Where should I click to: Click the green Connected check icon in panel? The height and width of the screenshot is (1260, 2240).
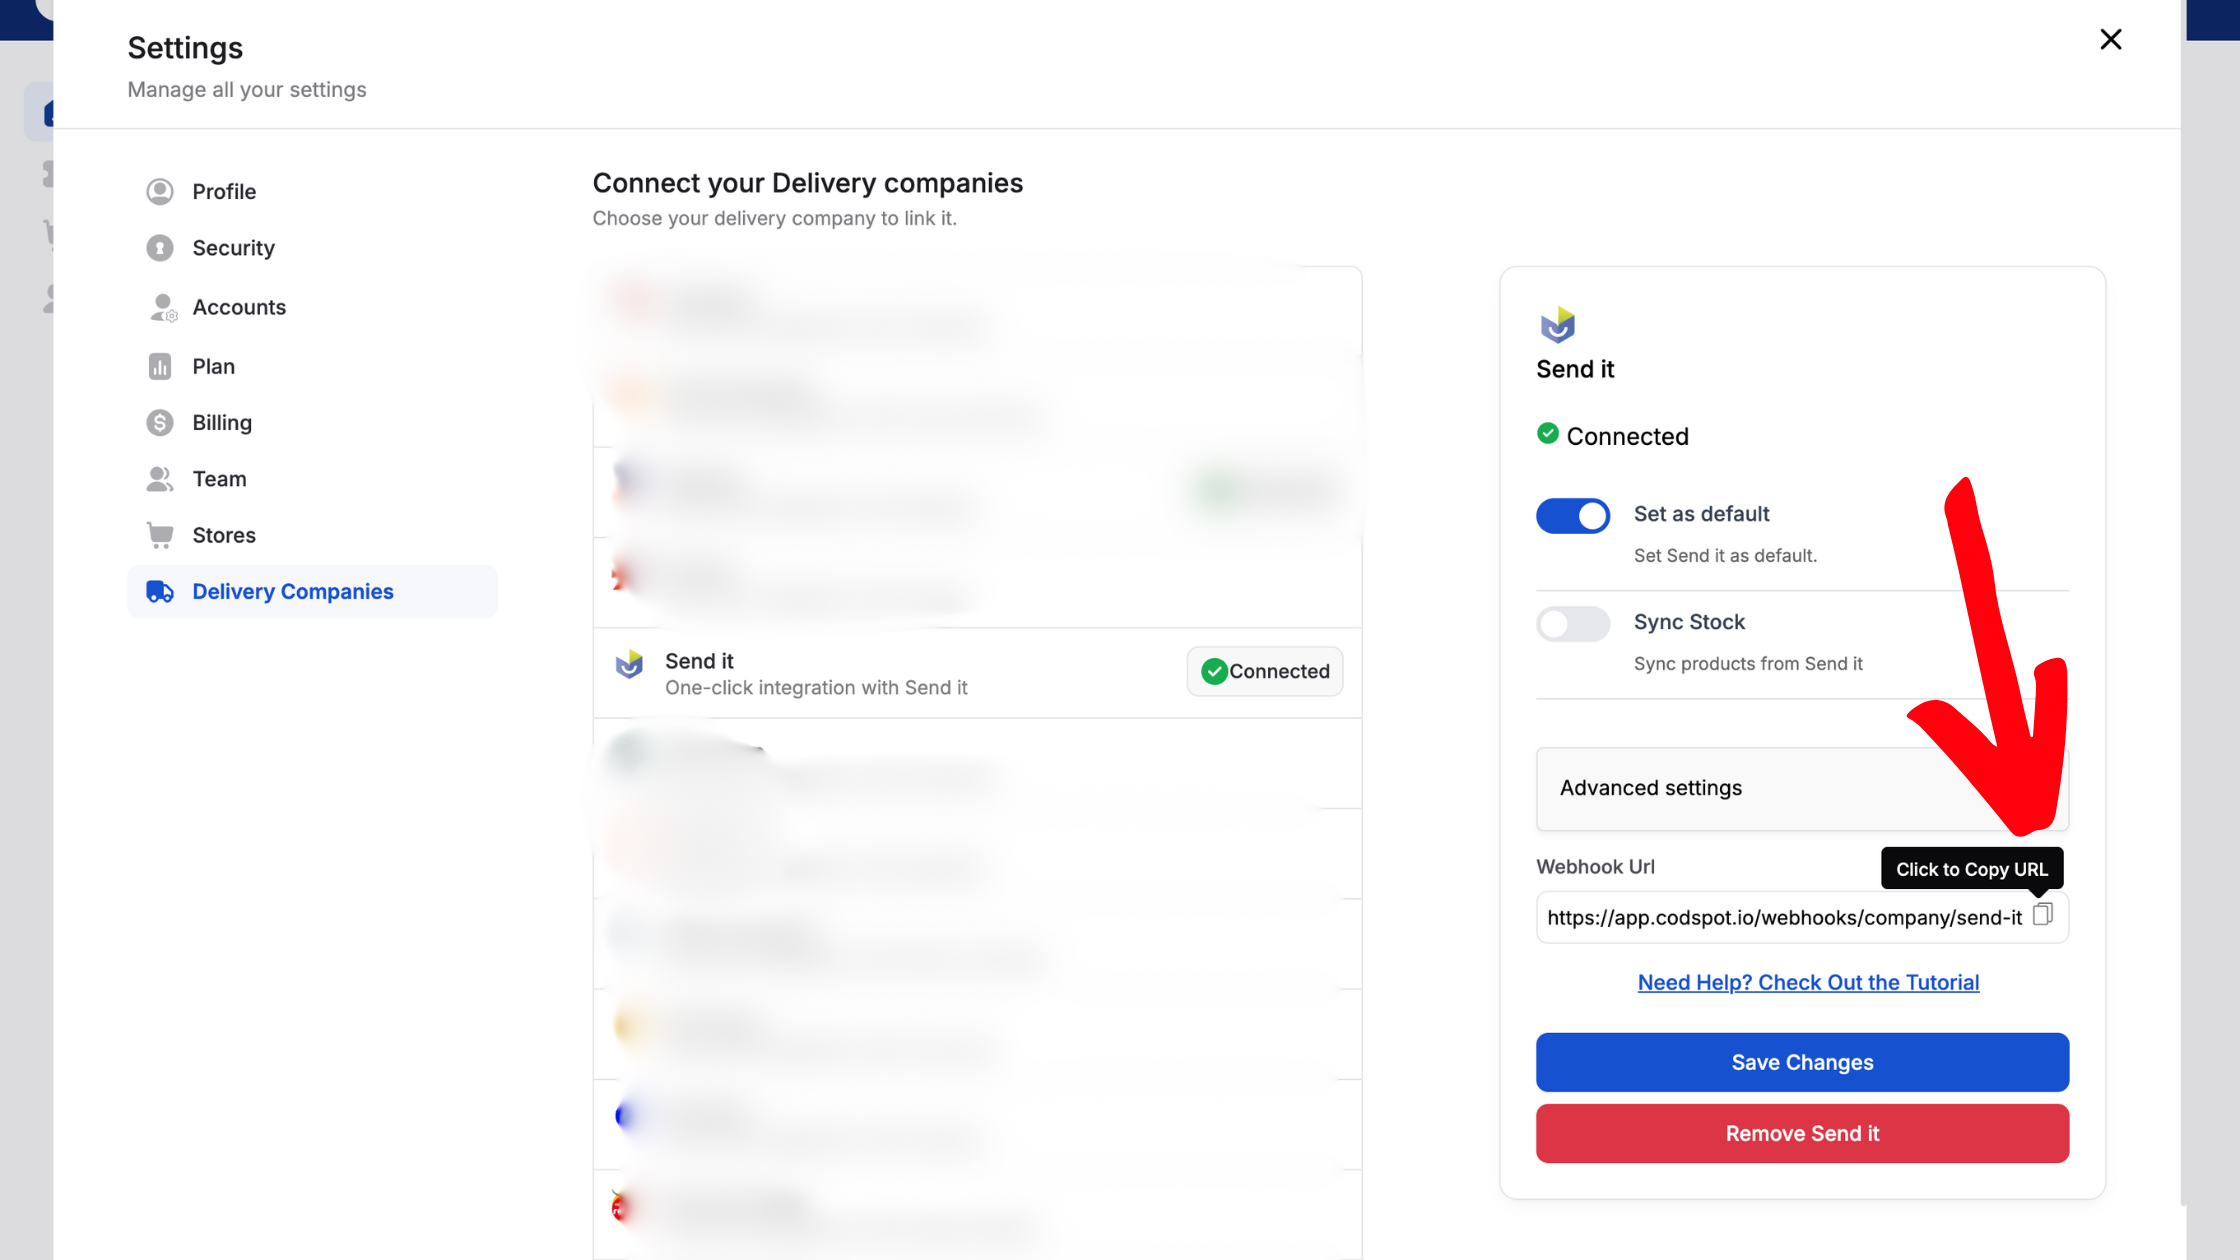pyautogui.click(x=1548, y=433)
